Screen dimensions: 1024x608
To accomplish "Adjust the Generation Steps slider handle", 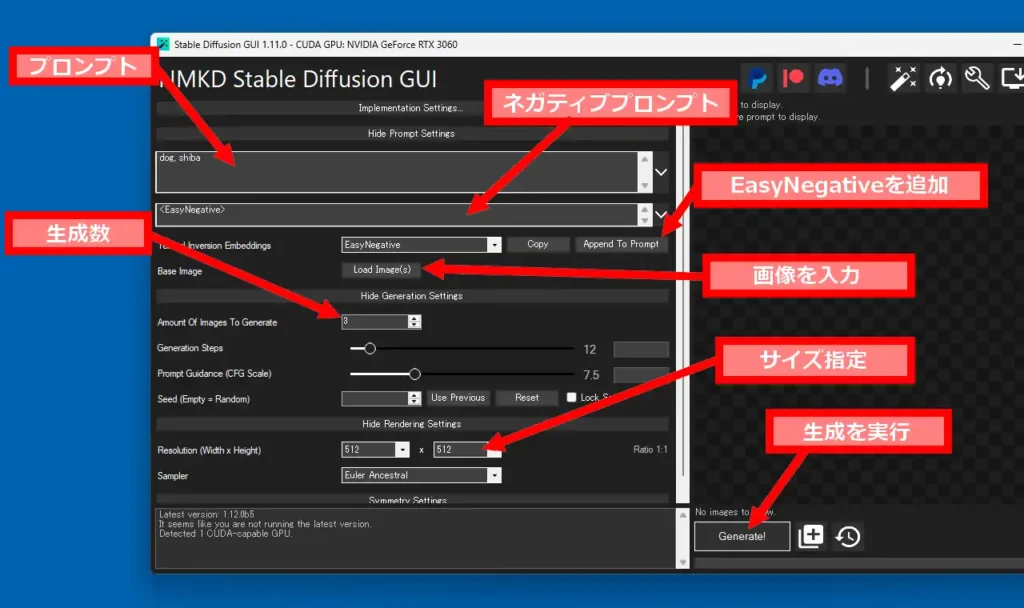I will pos(370,349).
